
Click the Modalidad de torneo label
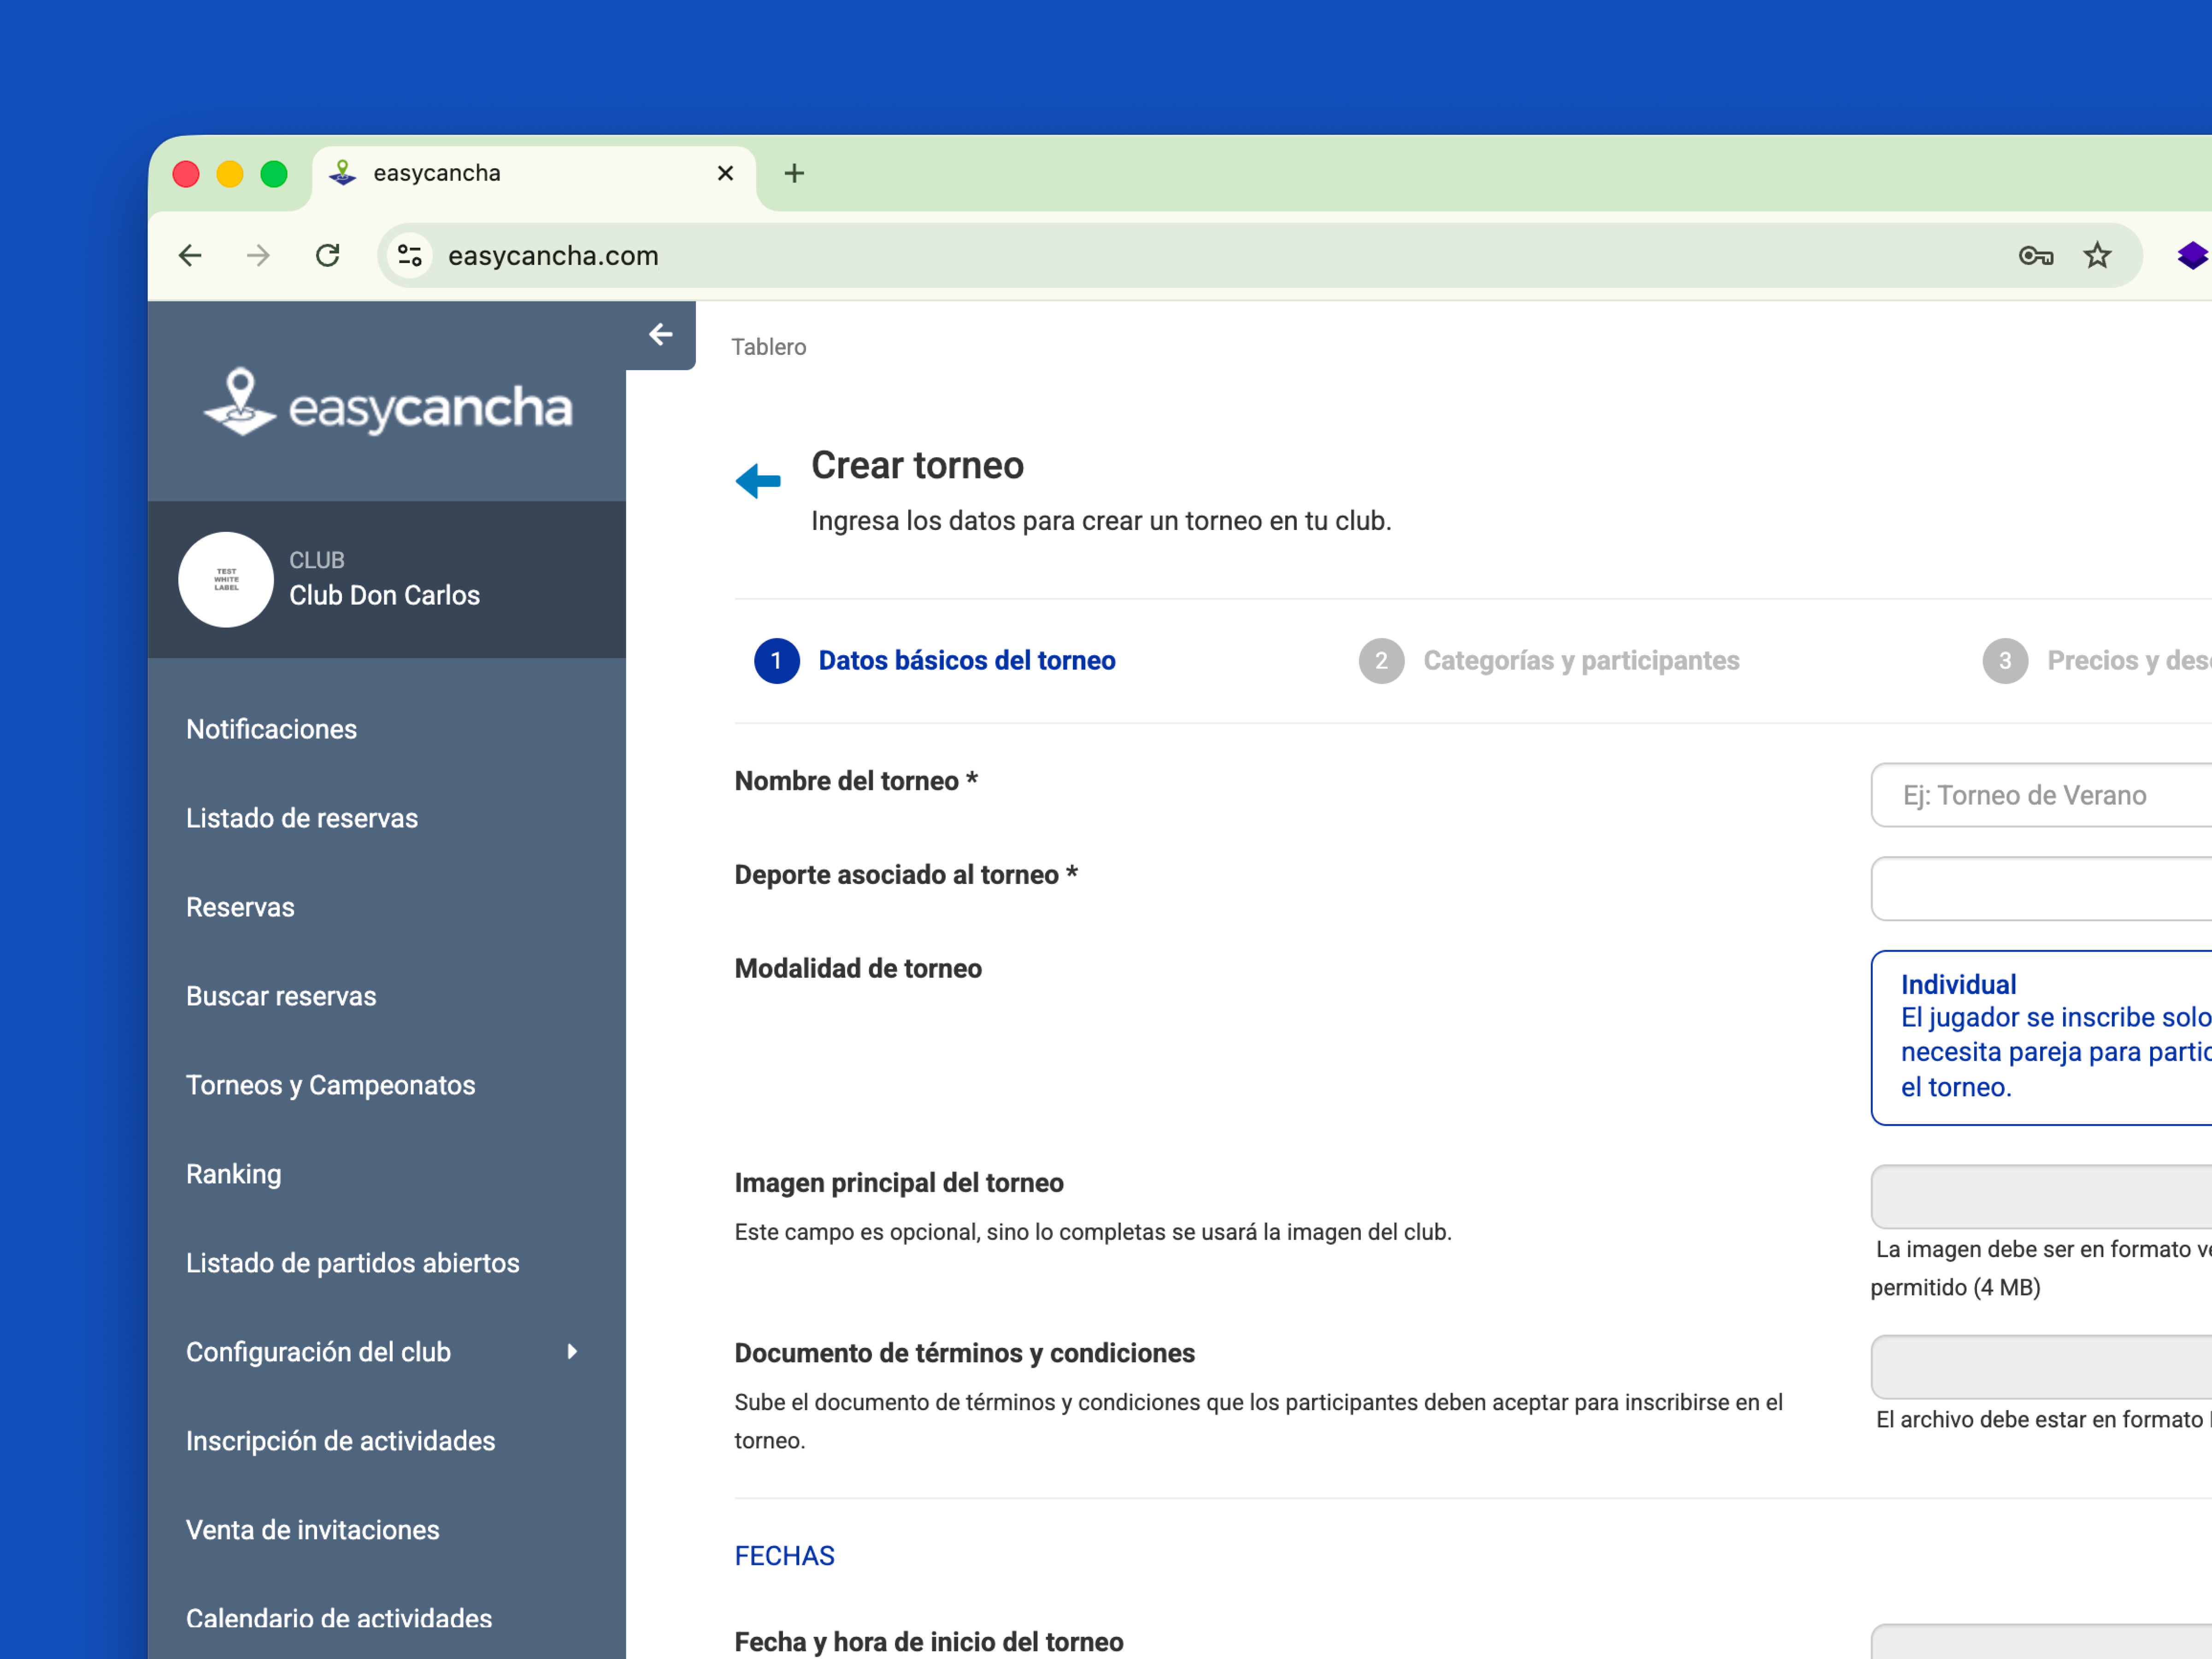pyautogui.click(x=858, y=968)
